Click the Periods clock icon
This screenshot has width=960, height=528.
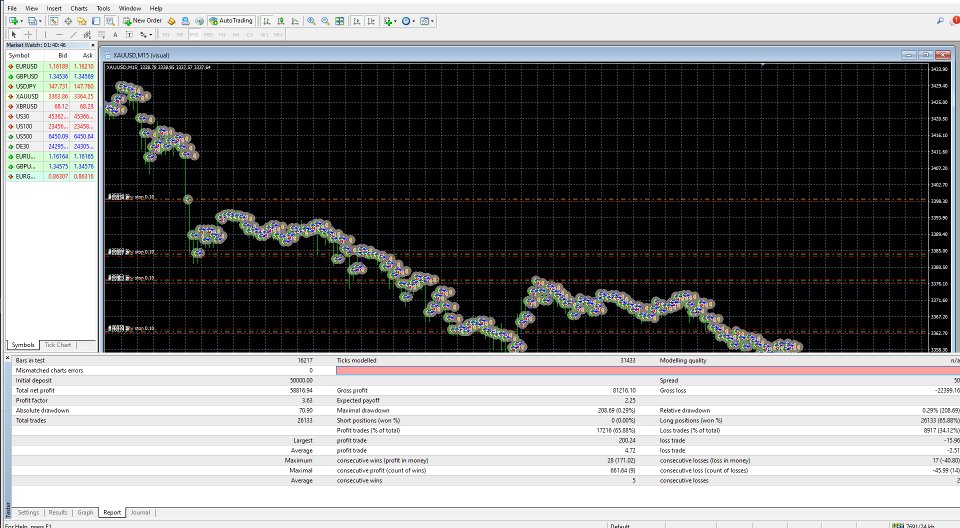[405, 21]
